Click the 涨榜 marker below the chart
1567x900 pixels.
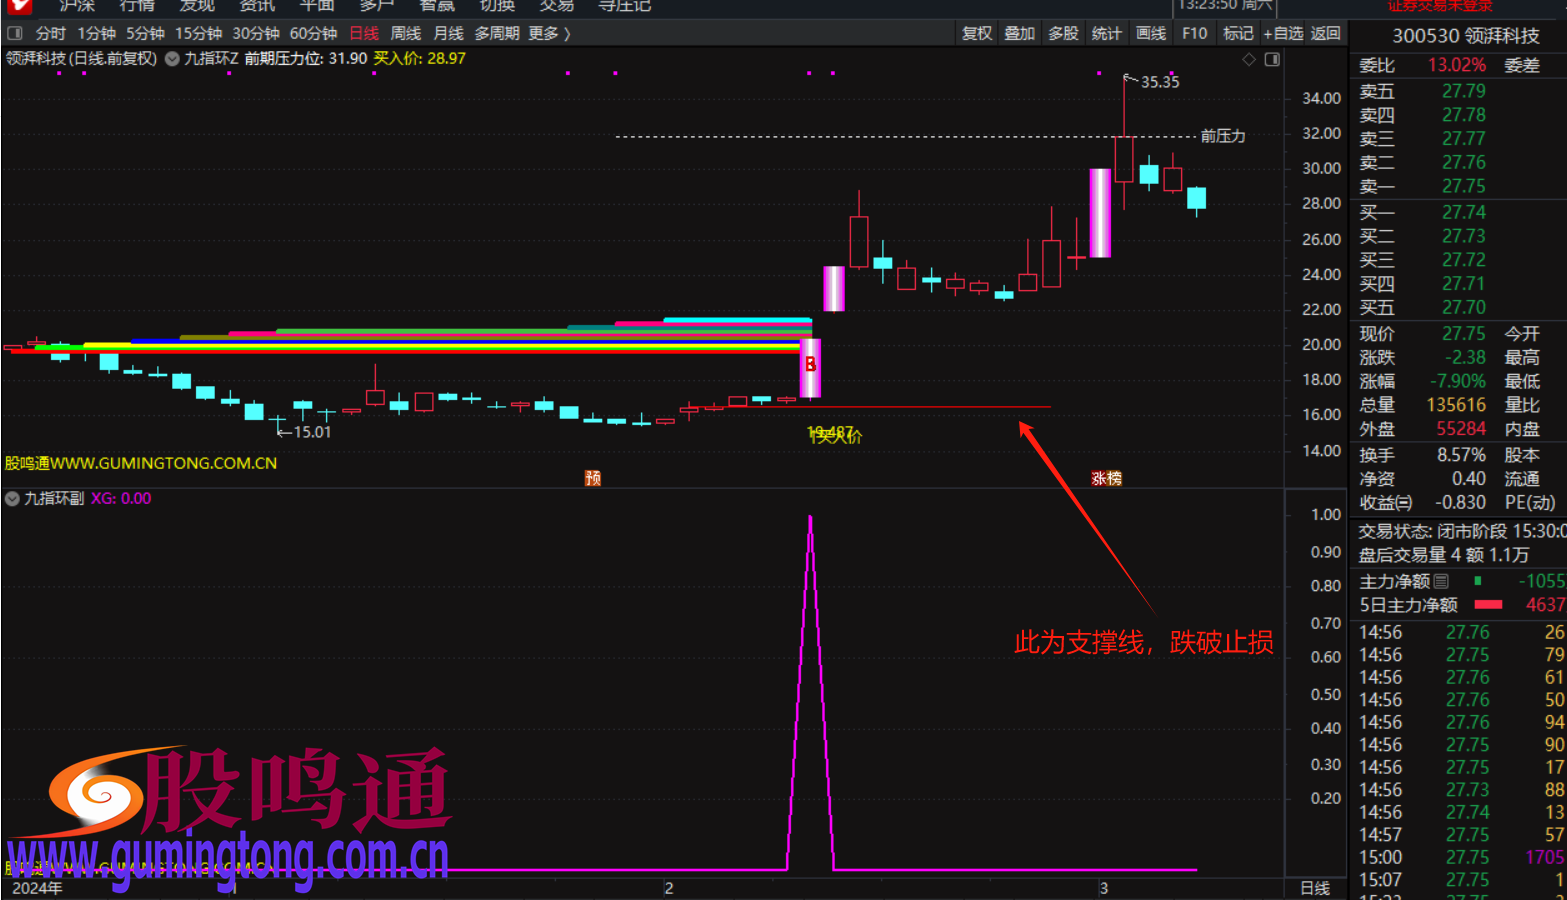point(1106,478)
